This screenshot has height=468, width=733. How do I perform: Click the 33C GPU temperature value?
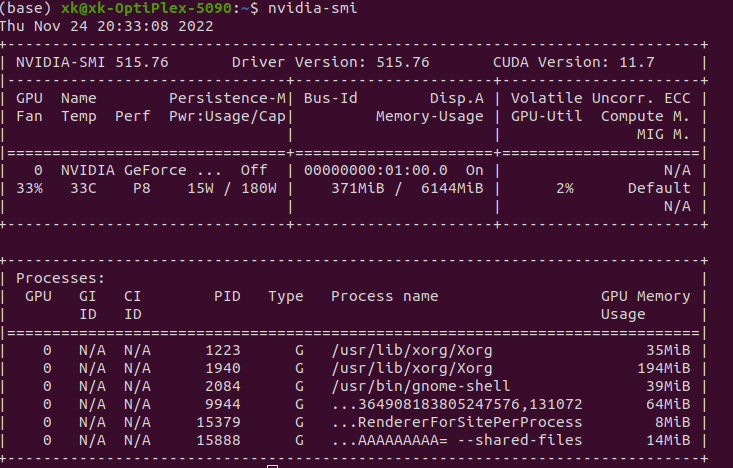coord(83,188)
